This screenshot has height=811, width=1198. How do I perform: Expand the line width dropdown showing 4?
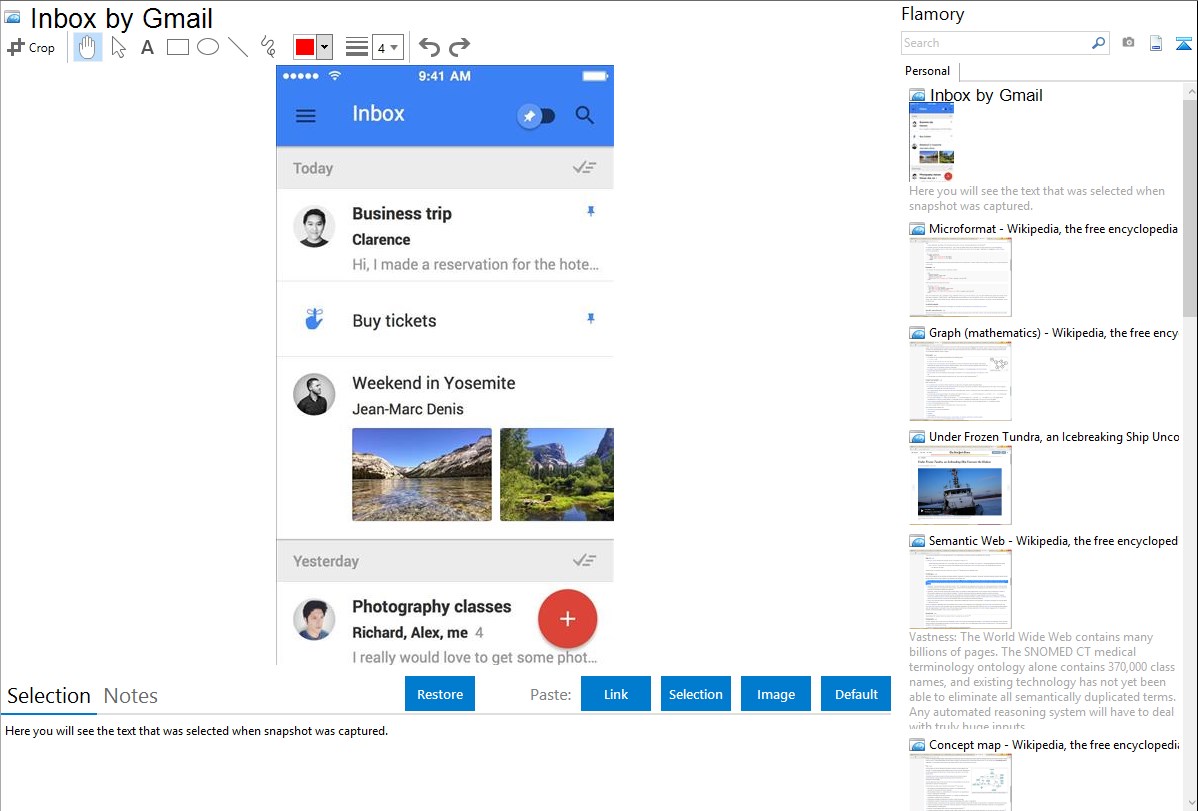[387, 47]
